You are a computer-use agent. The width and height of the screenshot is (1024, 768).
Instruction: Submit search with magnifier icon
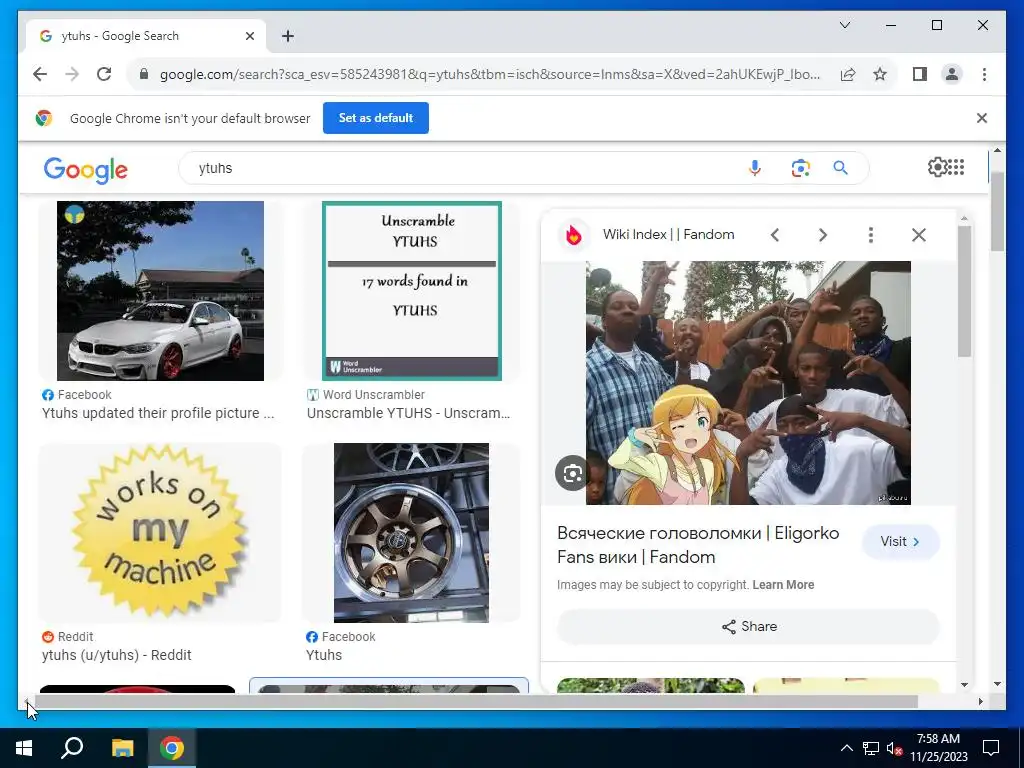pos(840,168)
